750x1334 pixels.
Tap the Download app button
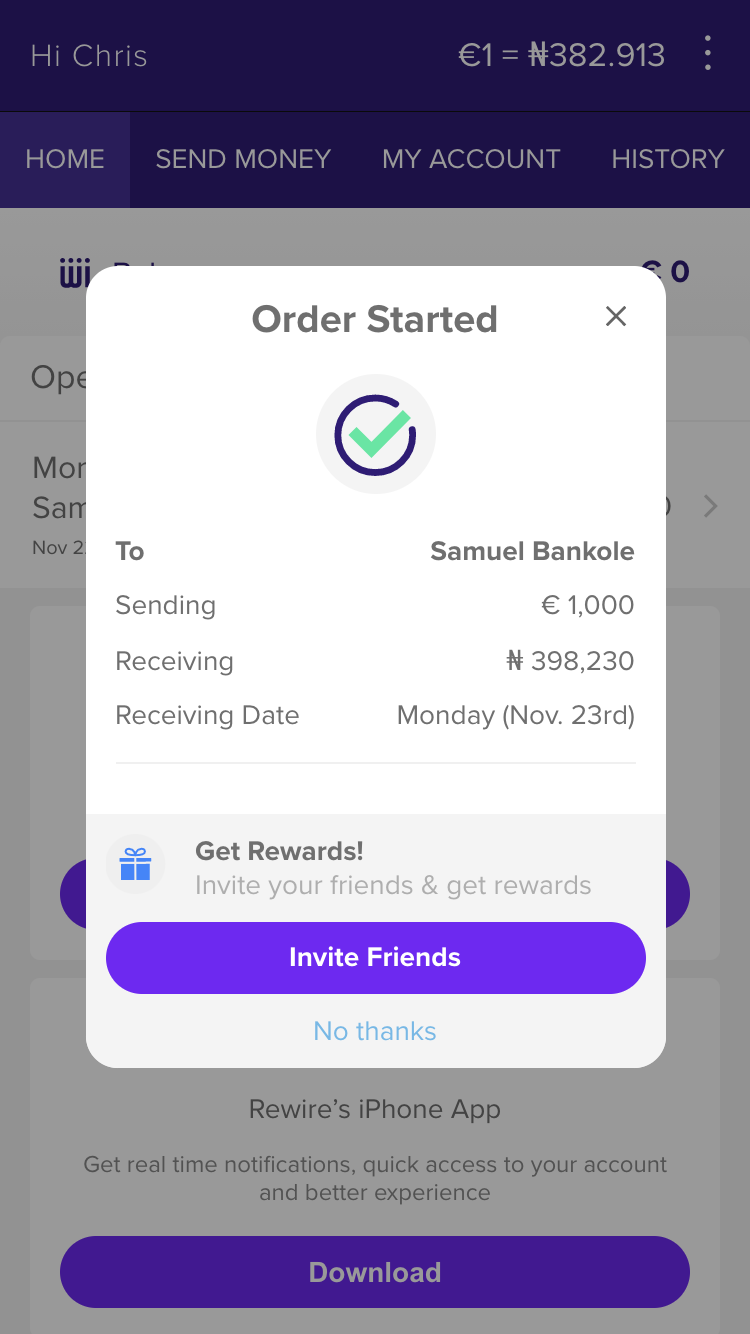(375, 1272)
